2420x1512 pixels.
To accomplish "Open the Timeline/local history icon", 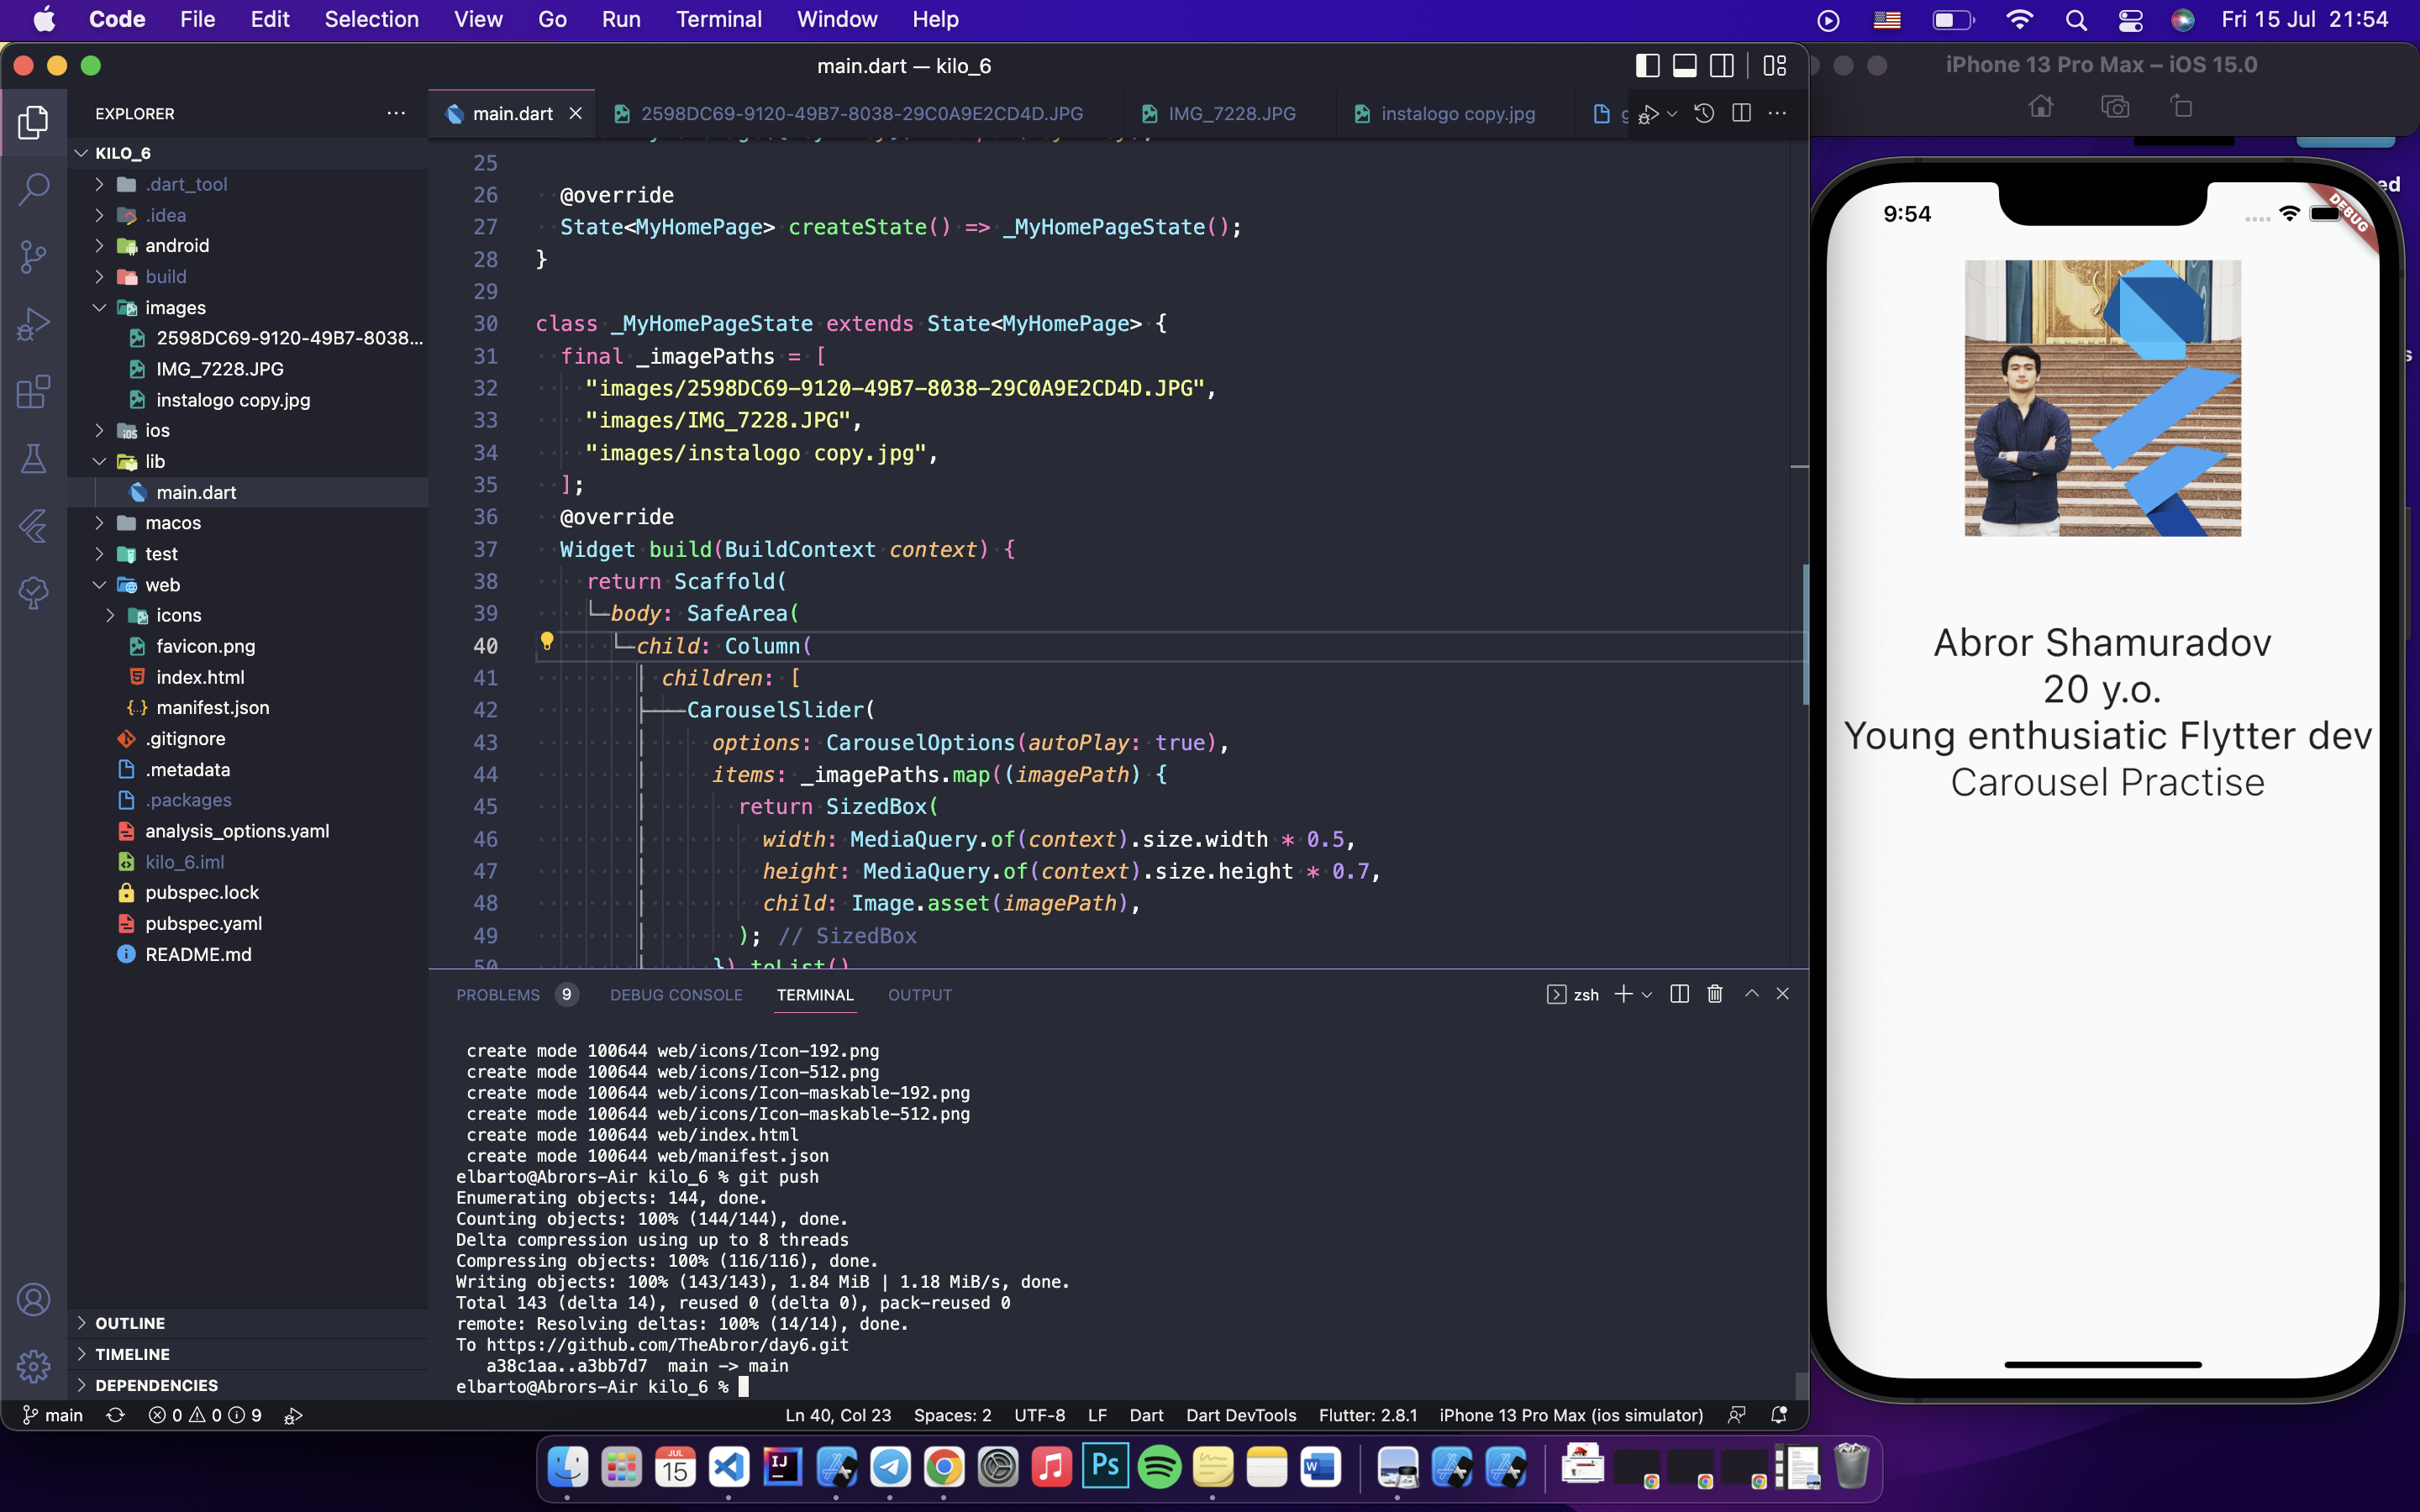I will [x=1704, y=113].
